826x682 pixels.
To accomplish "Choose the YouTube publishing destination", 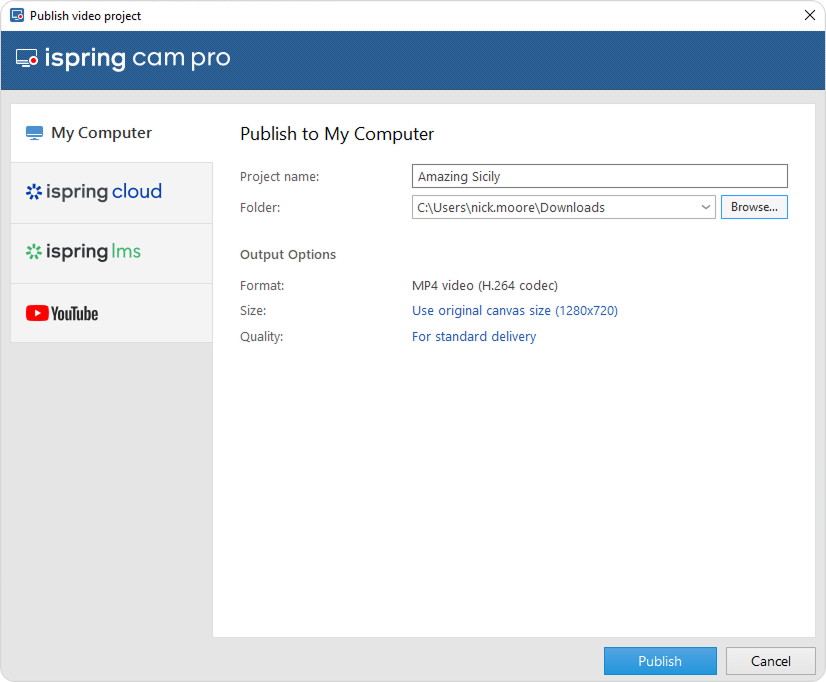I will point(75,313).
